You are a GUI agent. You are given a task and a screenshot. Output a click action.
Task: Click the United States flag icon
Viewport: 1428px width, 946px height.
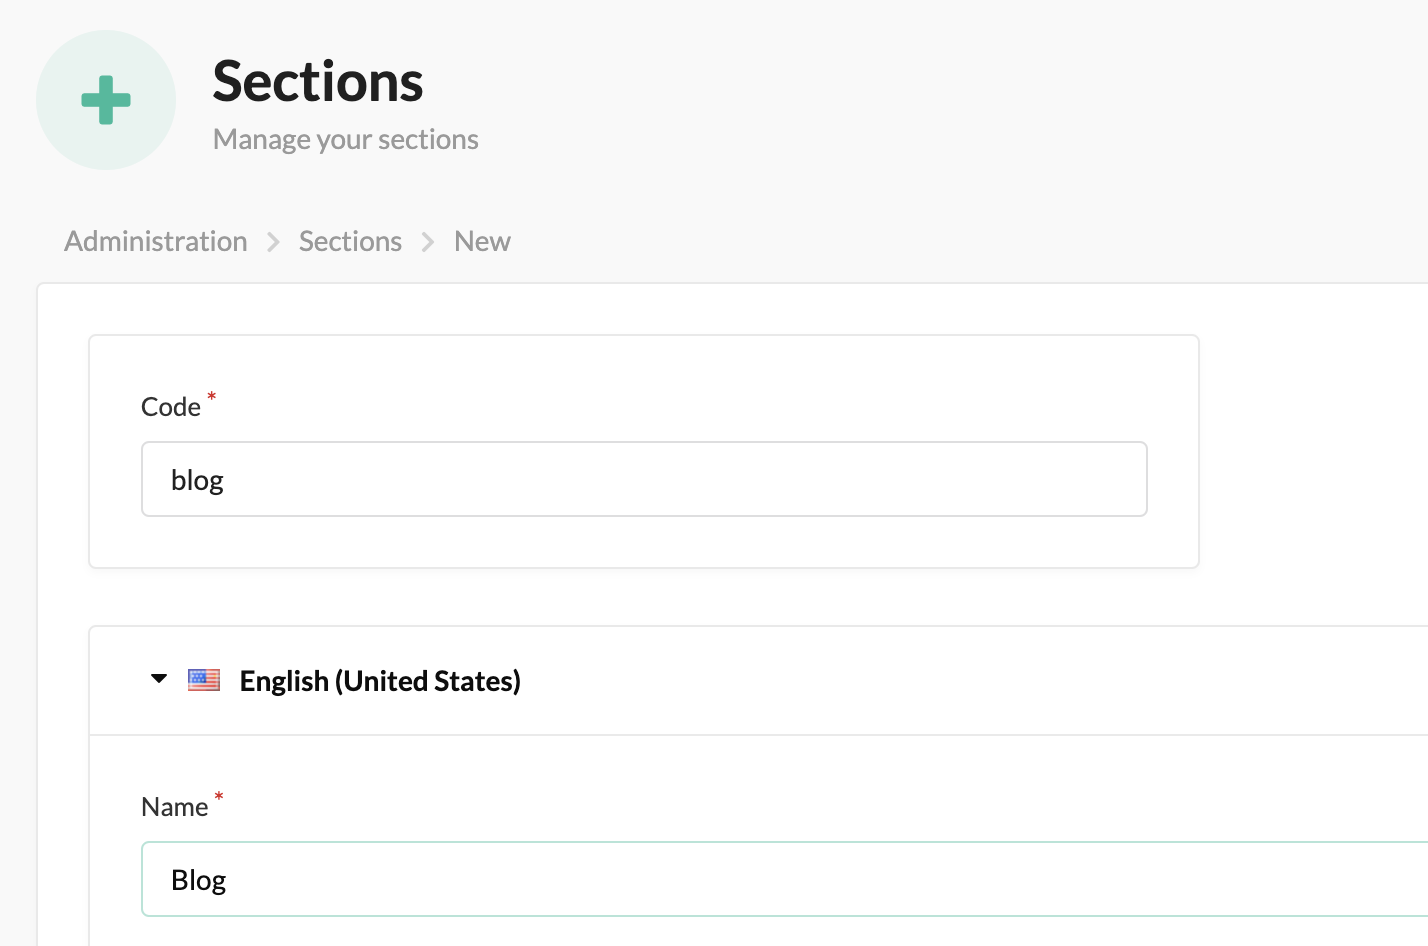click(x=204, y=680)
